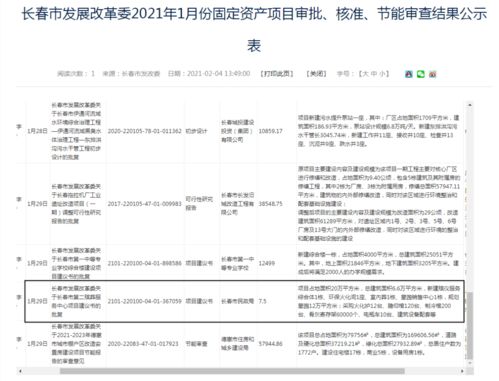Click the amount cell 7.5
499x381 pixels.
click(262, 301)
